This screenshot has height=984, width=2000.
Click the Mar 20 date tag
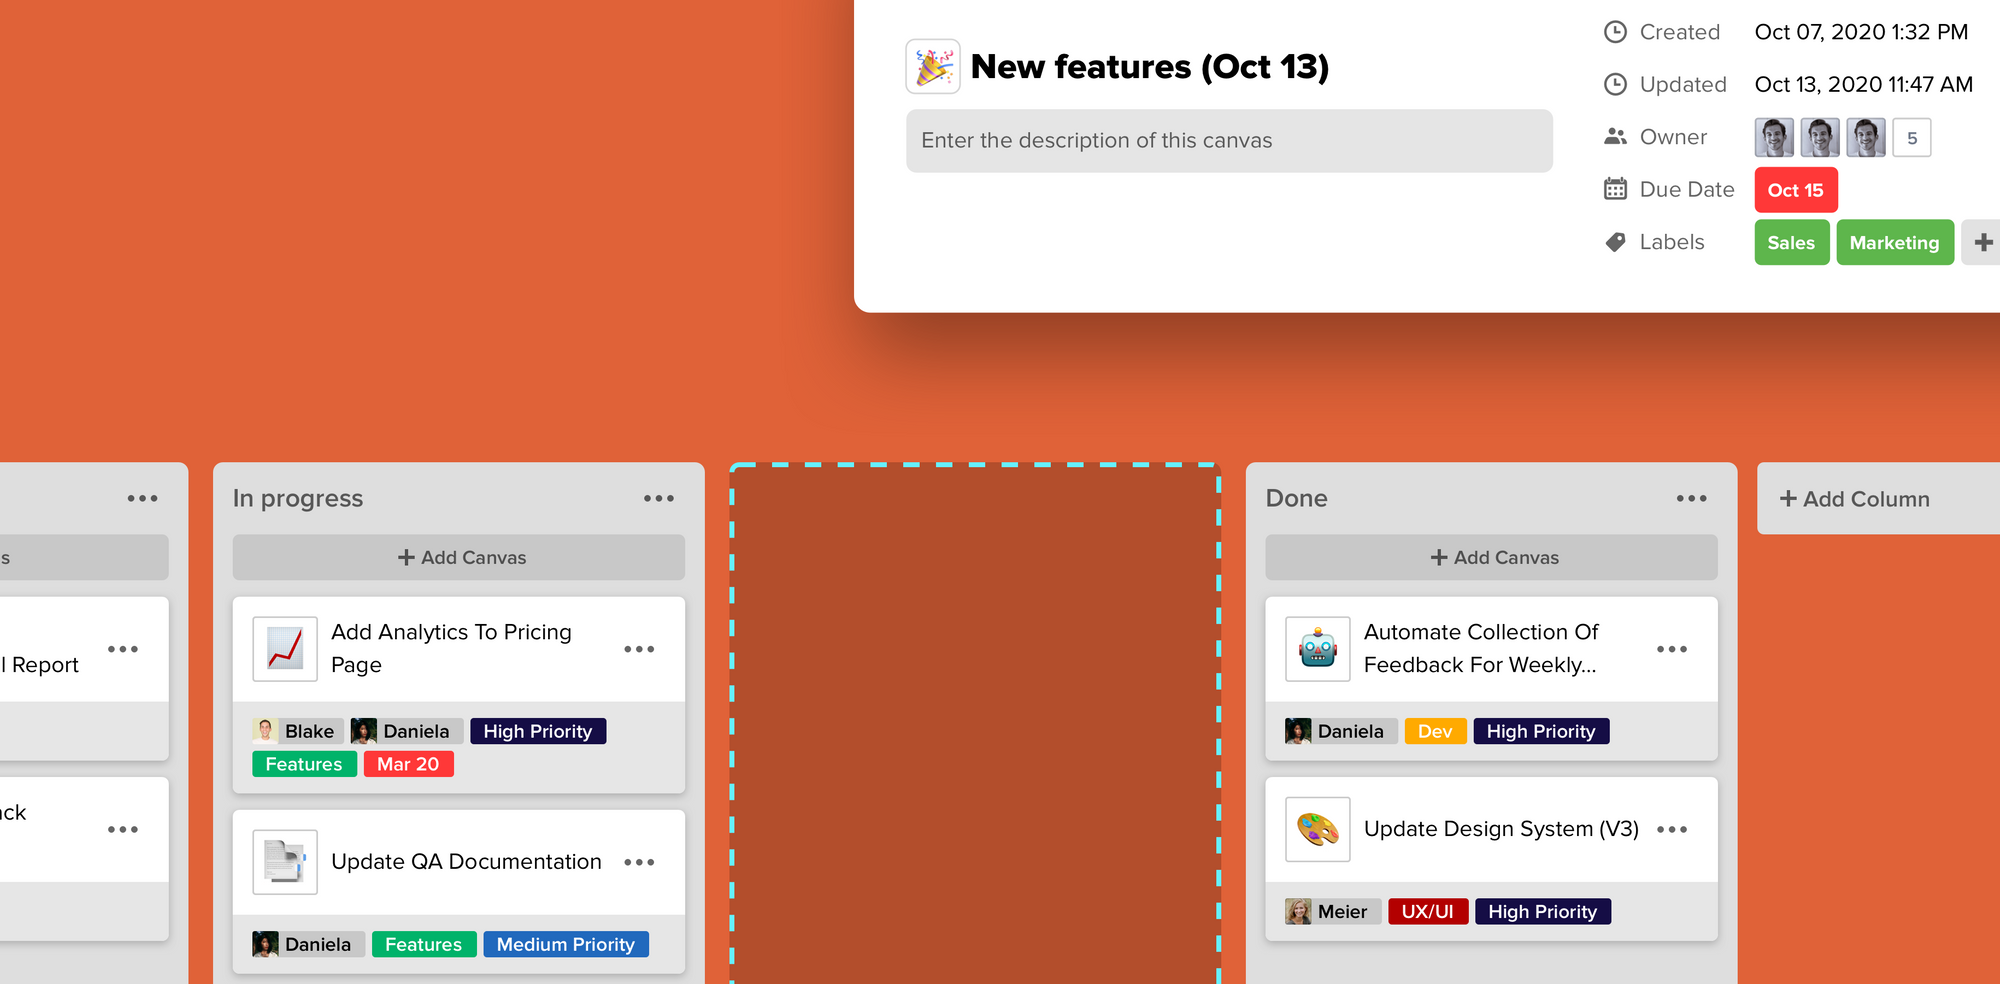click(x=408, y=764)
